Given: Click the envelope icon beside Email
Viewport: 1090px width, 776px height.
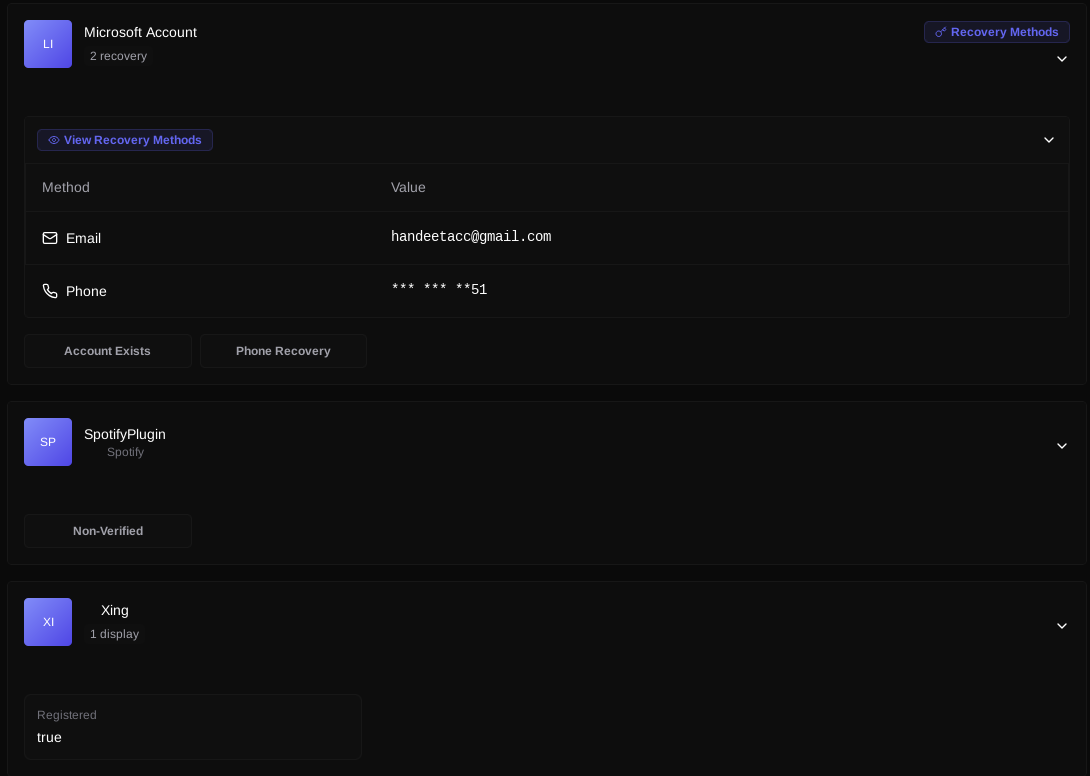Looking at the screenshot, I should [x=50, y=238].
